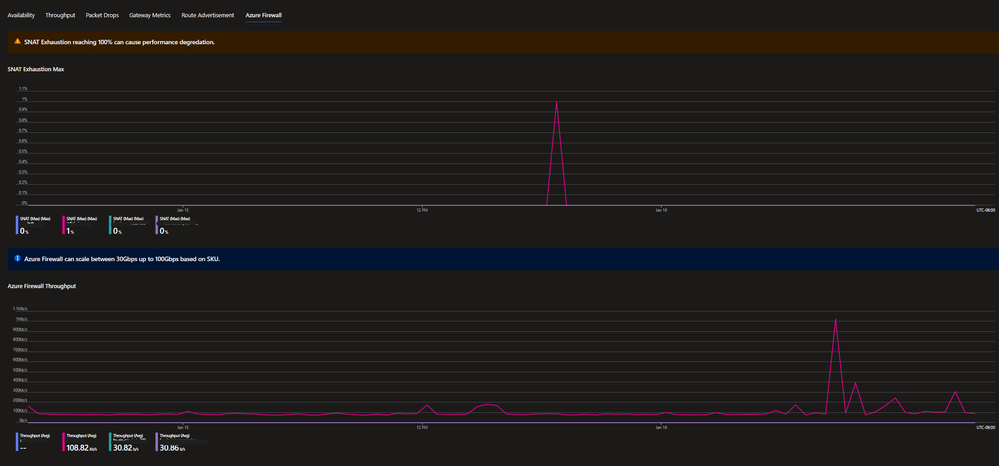Click the blue Throughput legend color bar
This screenshot has width=999, height=466.
pyautogui.click(x=17, y=442)
